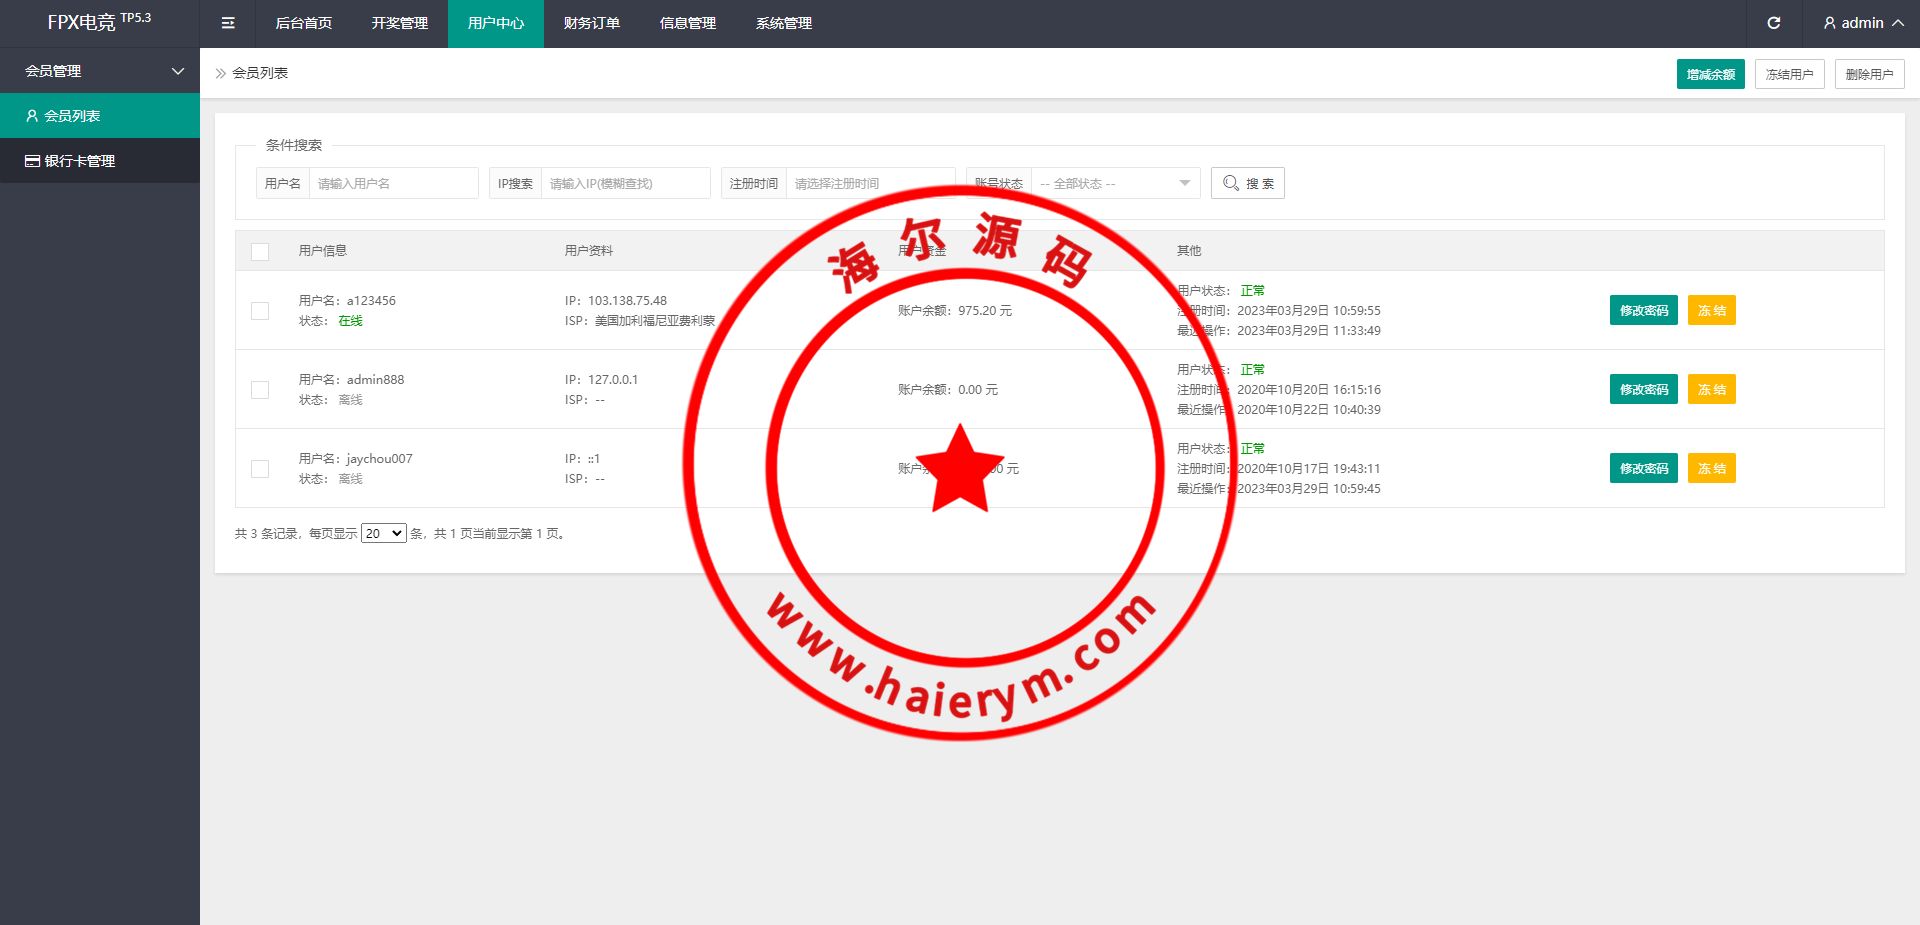The height and width of the screenshot is (925, 1920).
Task: Focus the 用户名 search input field
Action: (x=393, y=183)
